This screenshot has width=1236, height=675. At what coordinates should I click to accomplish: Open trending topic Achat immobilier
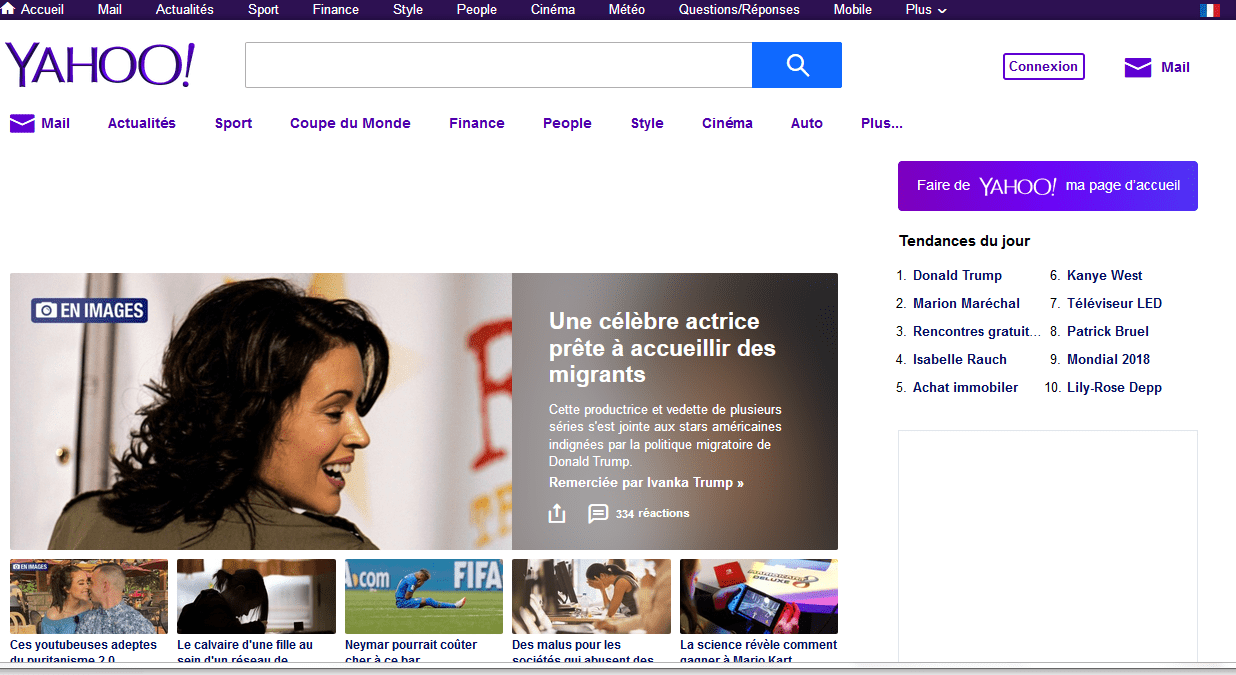(965, 387)
